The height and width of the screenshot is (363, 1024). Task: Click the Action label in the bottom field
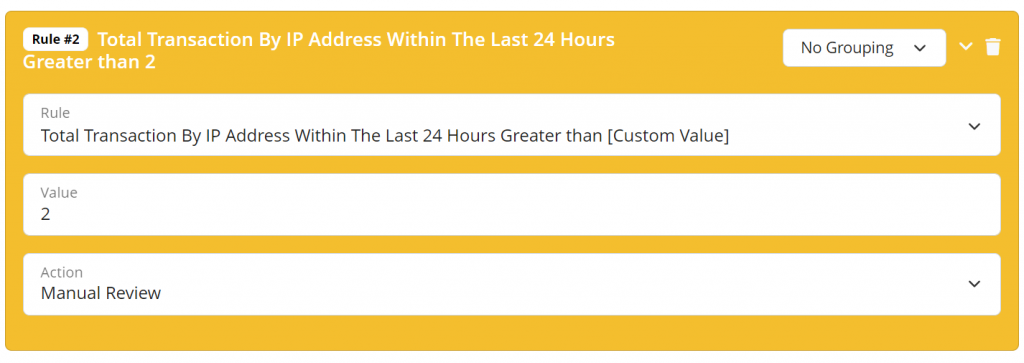pos(61,272)
